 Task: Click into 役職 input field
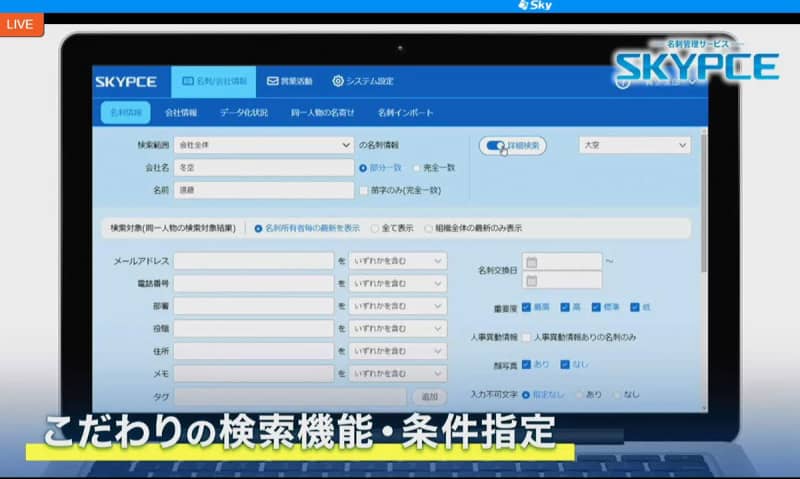[254, 329]
